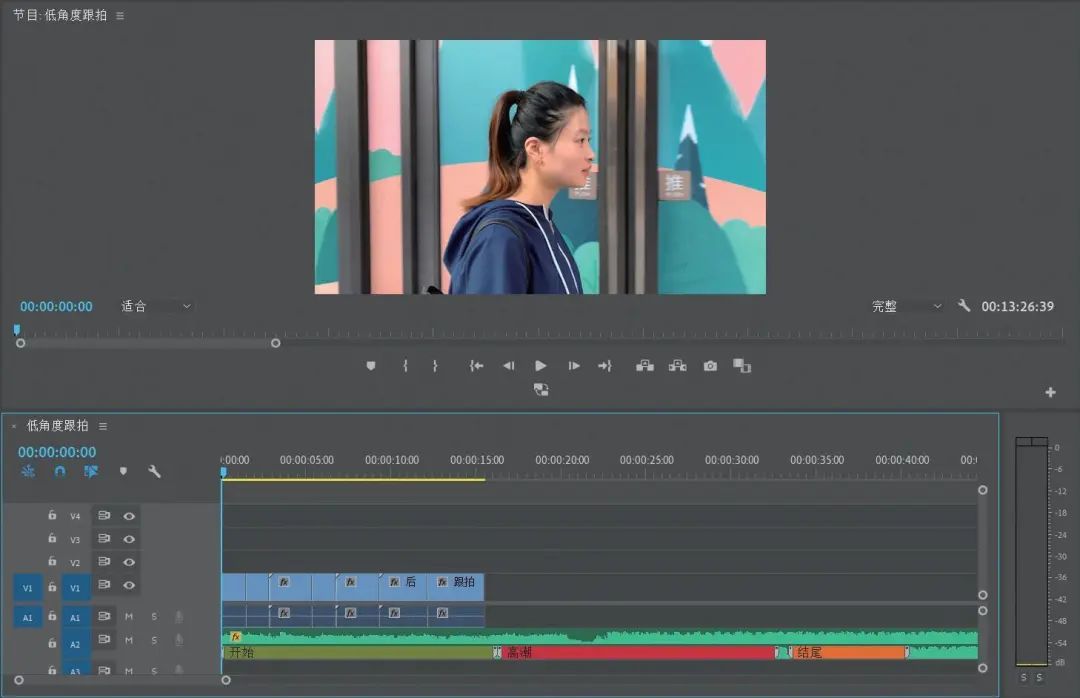Toggle lock on track V3
The image size is (1080, 698).
click(52, 538)
